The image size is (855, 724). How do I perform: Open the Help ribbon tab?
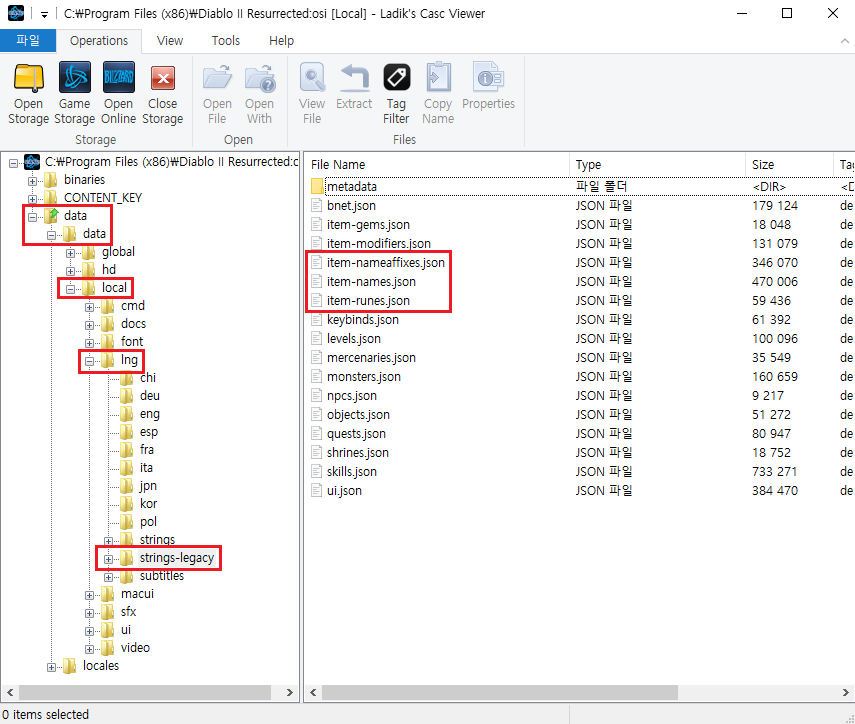point(281,41)
